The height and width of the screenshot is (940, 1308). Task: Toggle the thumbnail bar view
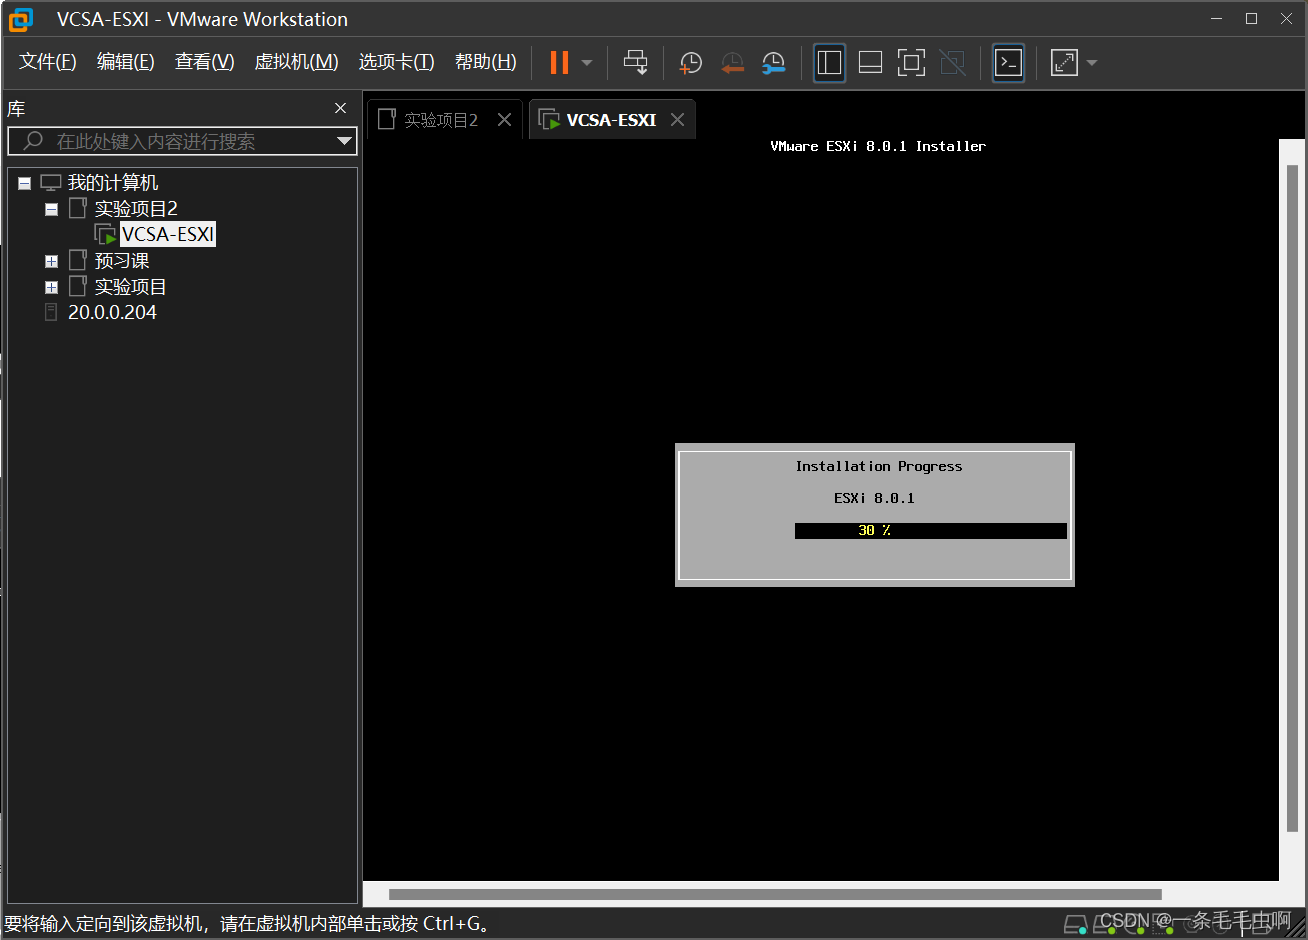(870, 62)
